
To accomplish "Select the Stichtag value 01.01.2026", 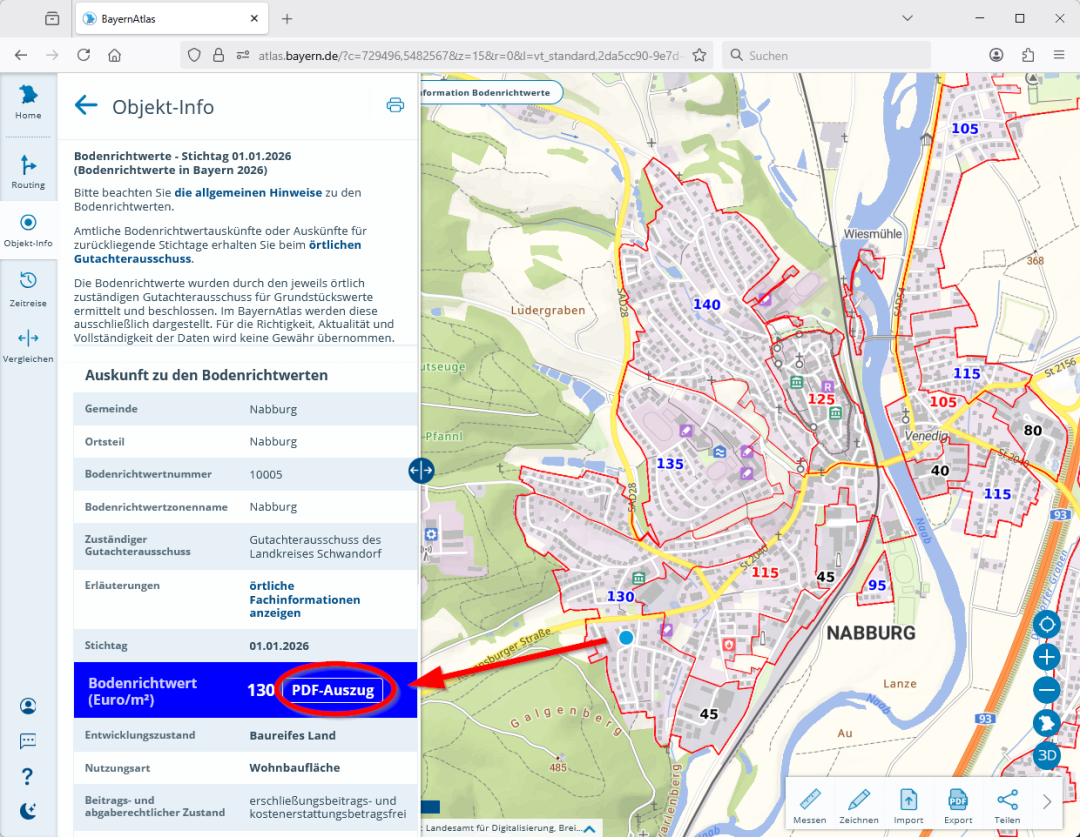I will [279, 646].
